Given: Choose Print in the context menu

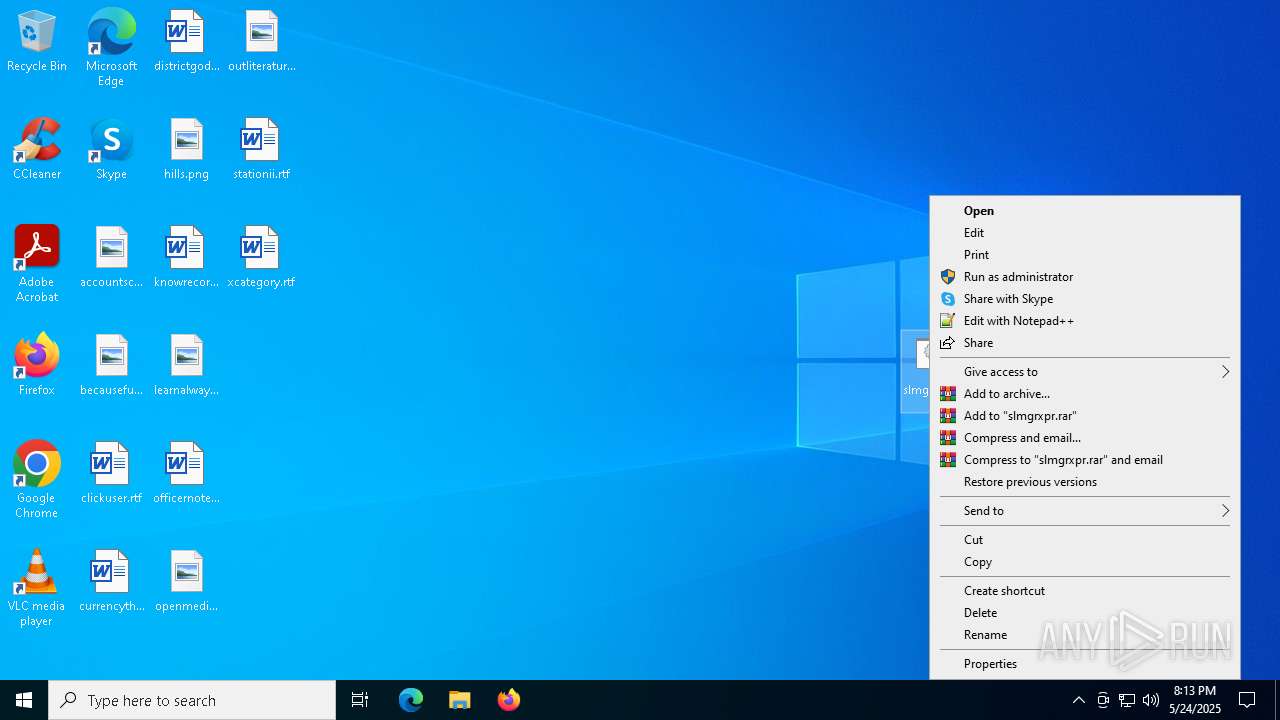Looking at the screenshot, I should pyautogui.click(x=1085, y=255).
